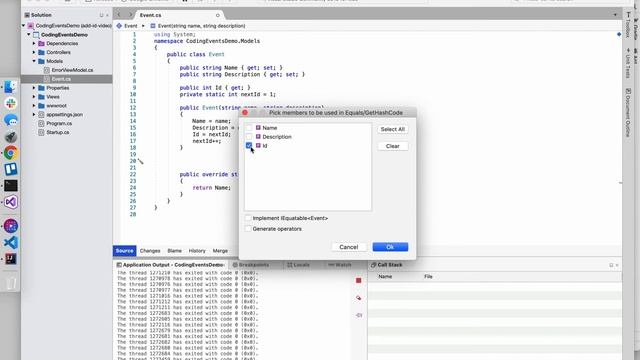
Task: Switch to the Merge view tab
Action: [220, 251]
